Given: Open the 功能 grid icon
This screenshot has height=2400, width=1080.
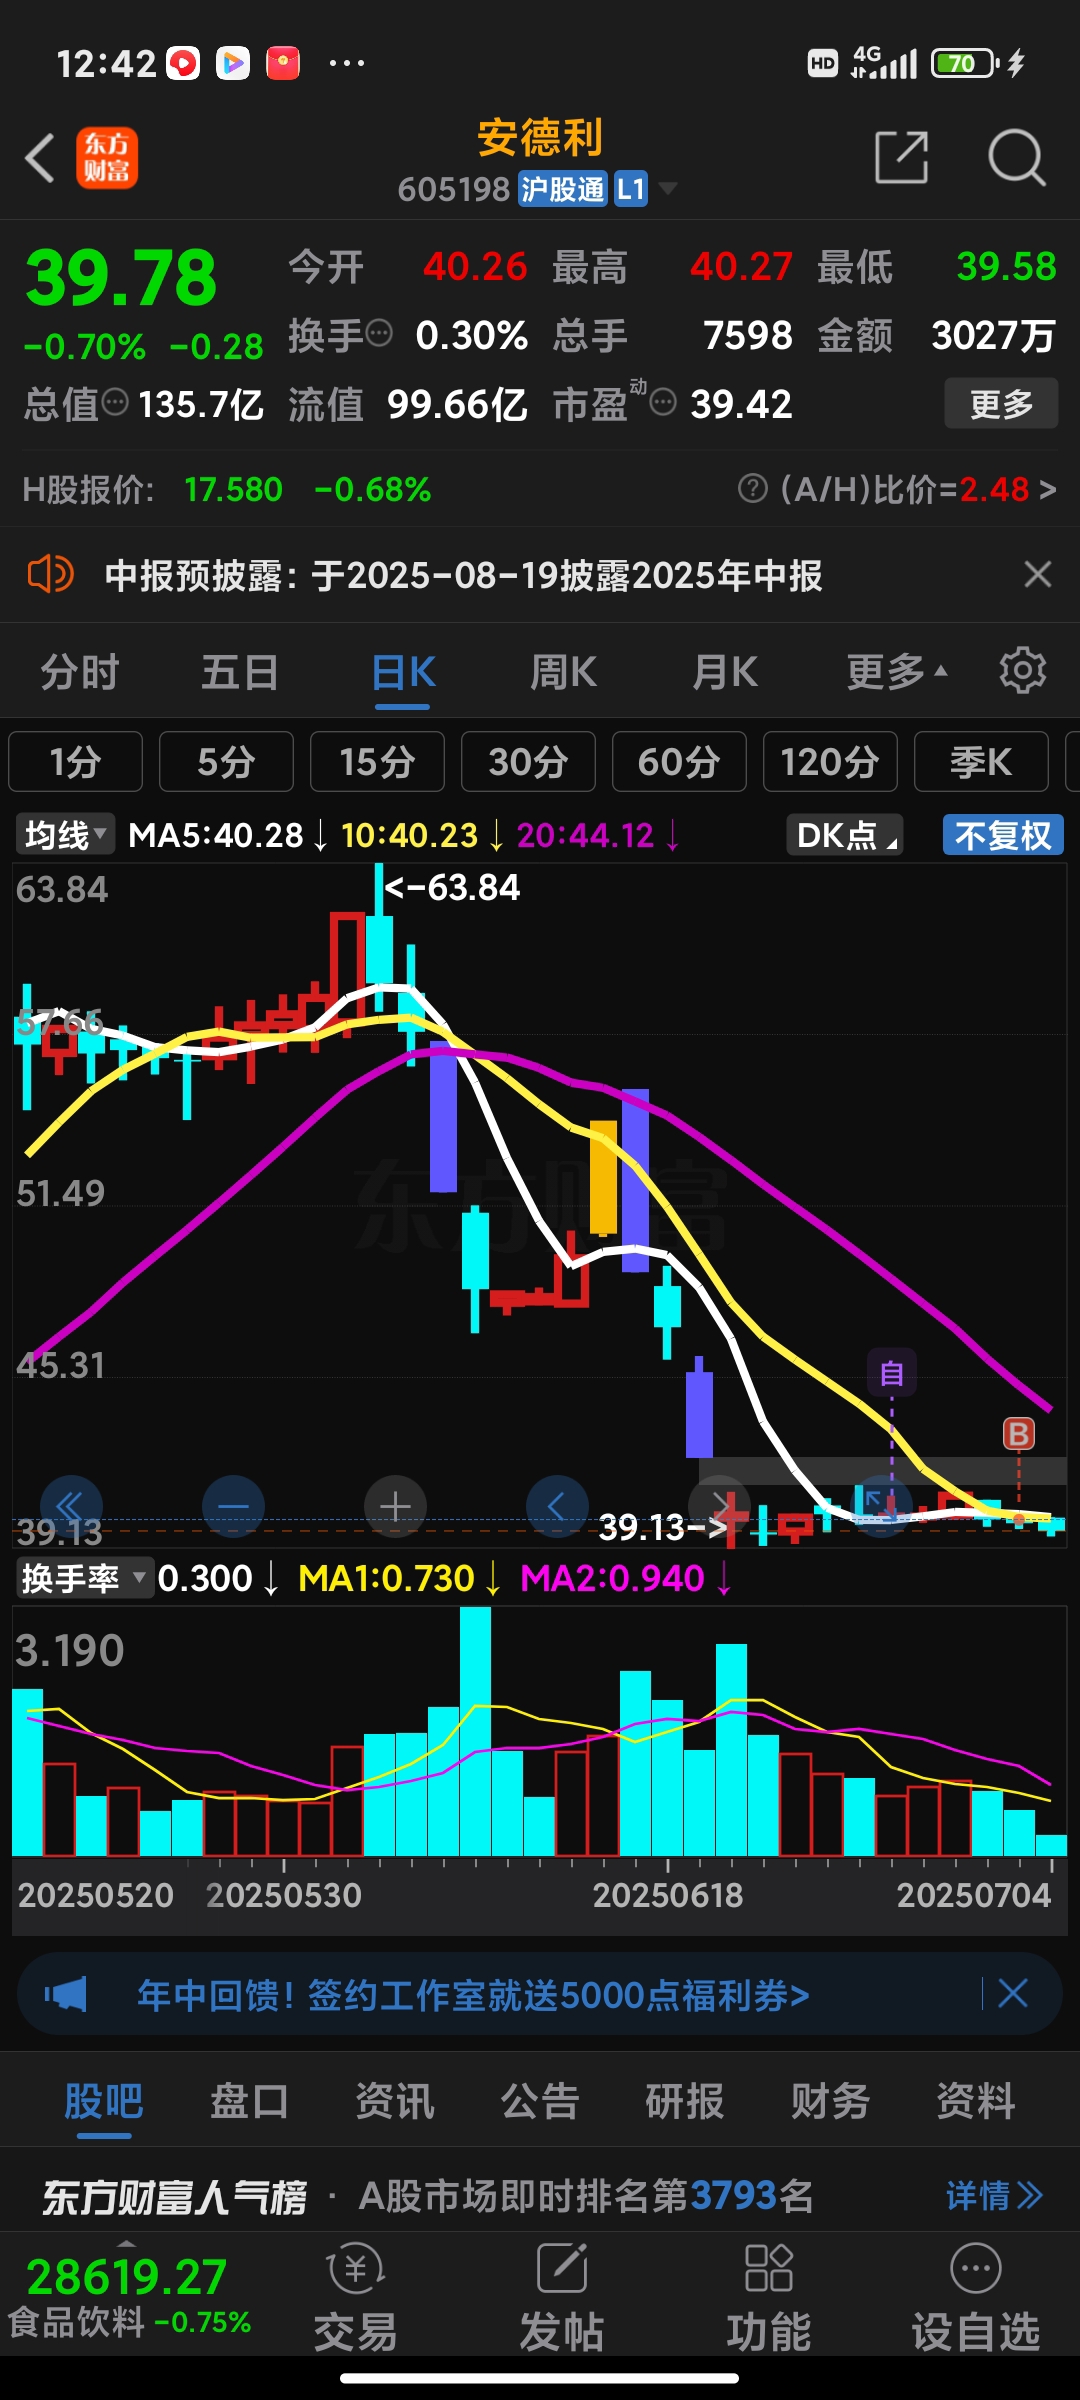Looking at the screenshot, I should pos(768,2268).
